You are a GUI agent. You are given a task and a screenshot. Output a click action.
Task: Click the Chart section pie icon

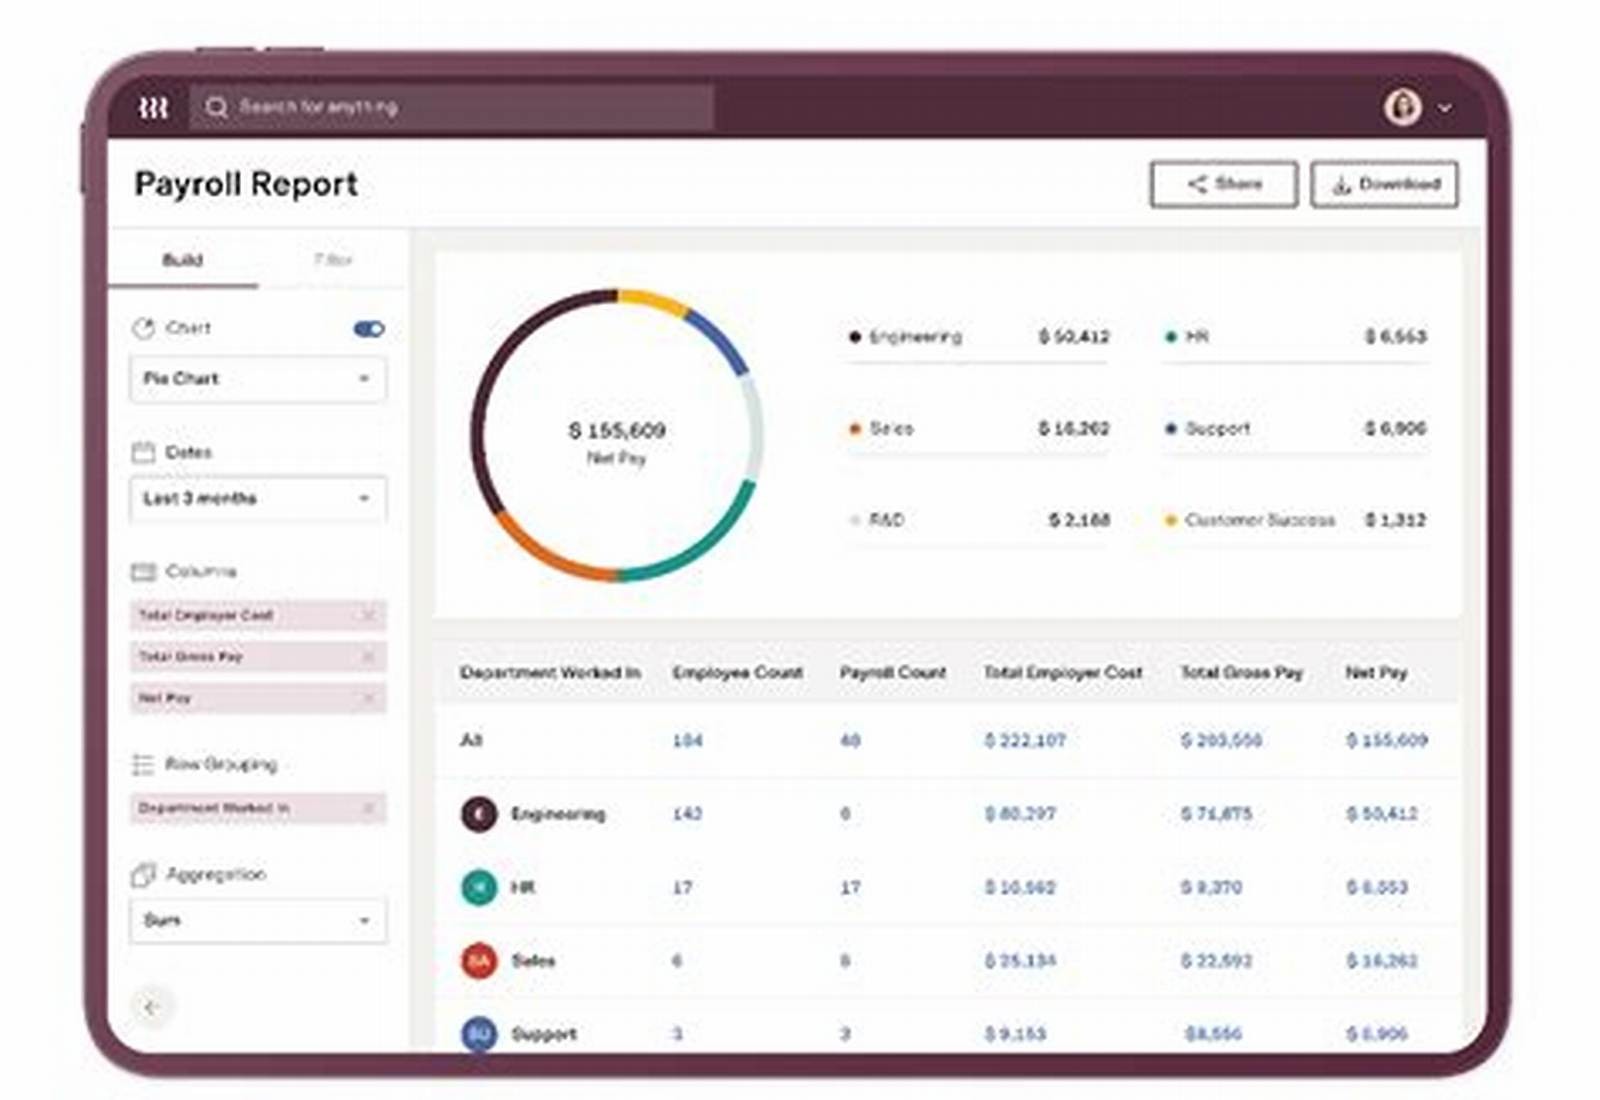(144, 328)
